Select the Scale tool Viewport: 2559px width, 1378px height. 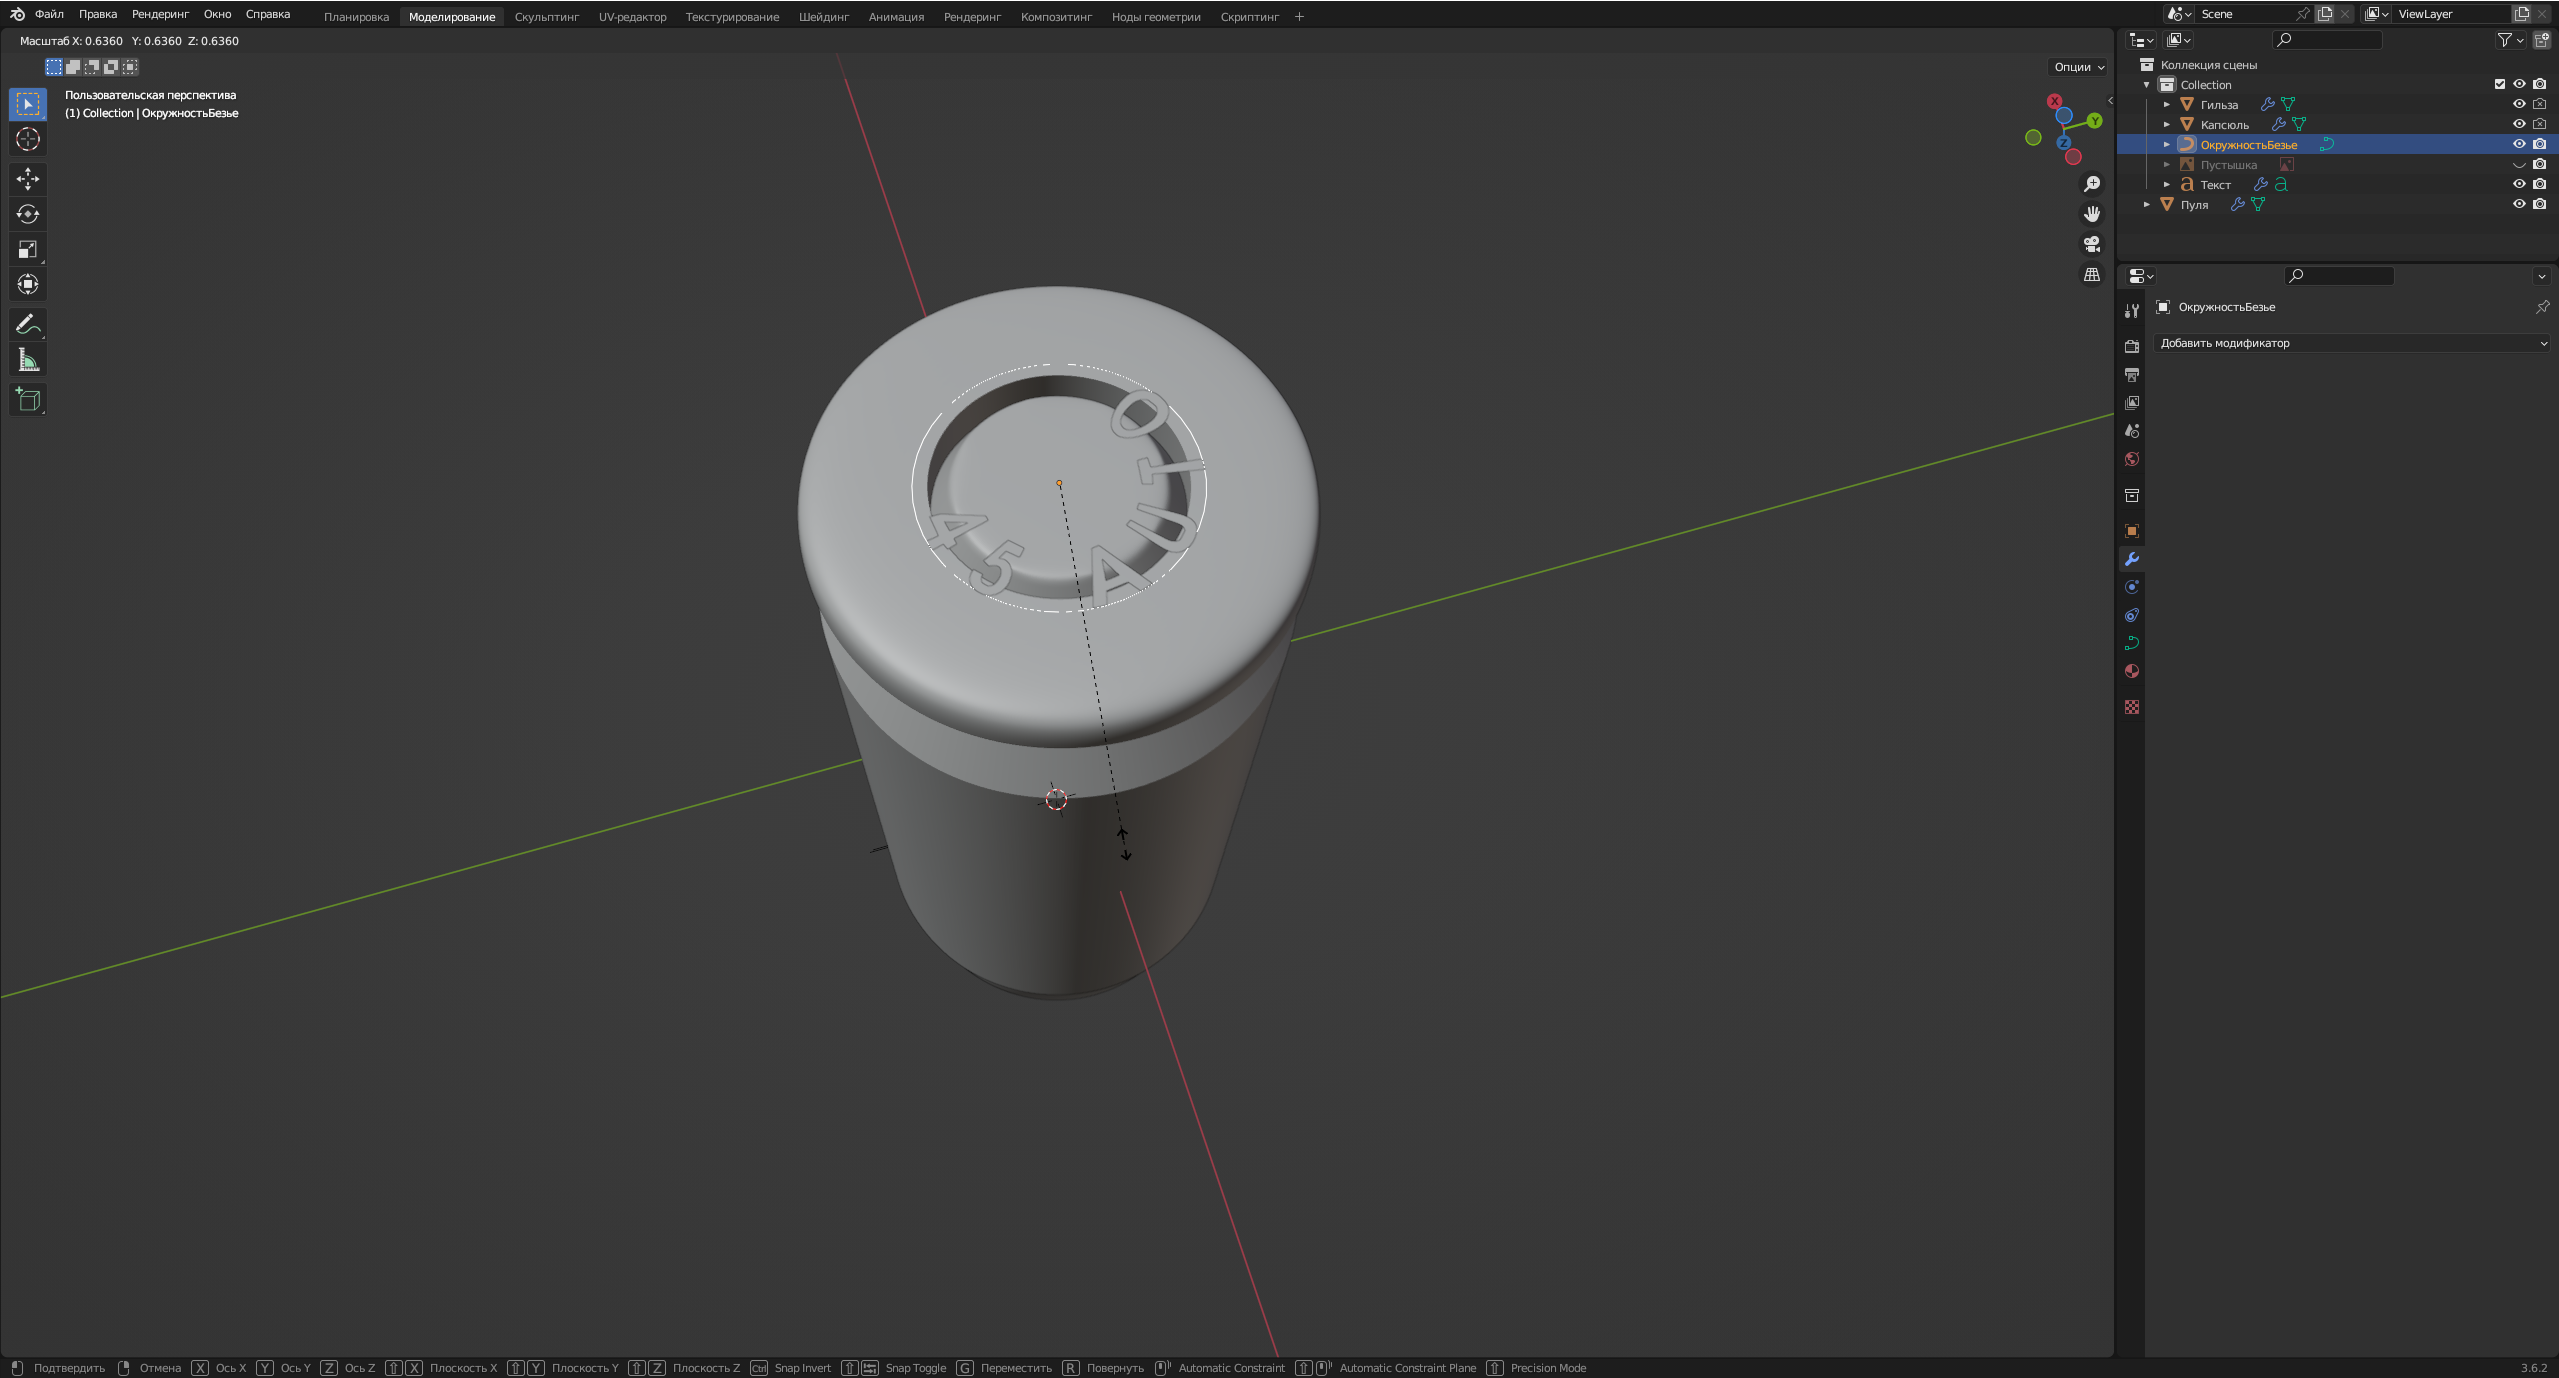(x=28, y=249)
